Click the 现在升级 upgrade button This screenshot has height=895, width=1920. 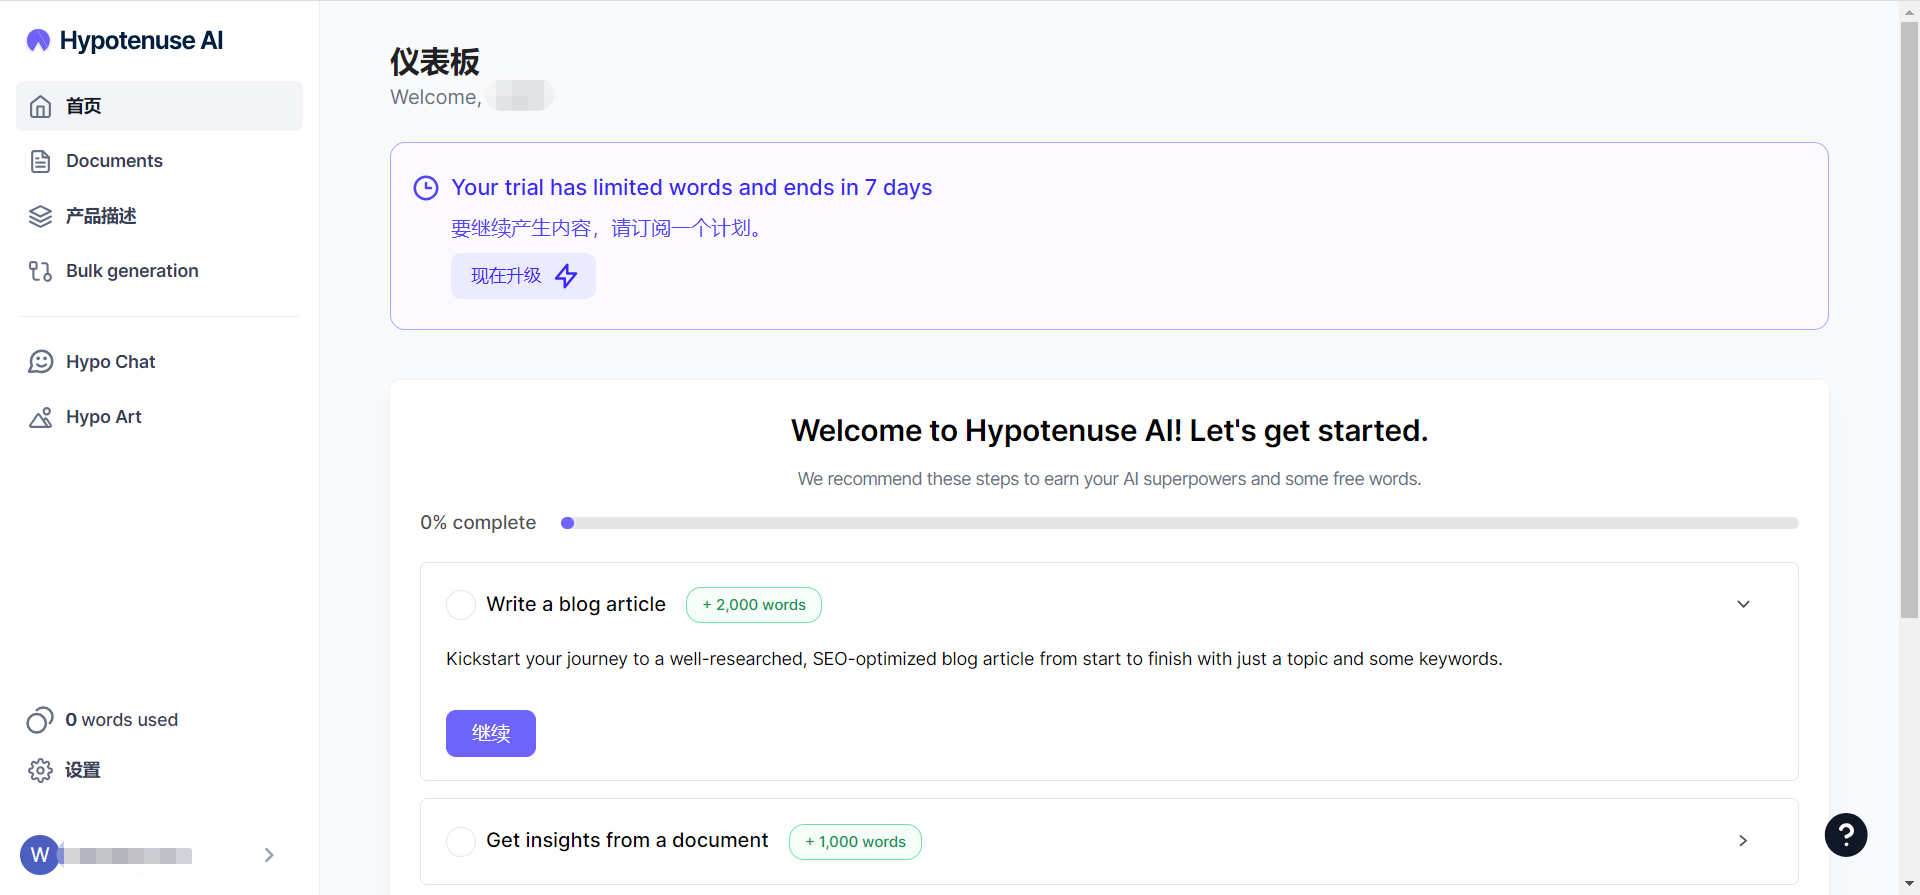(523, 276)
